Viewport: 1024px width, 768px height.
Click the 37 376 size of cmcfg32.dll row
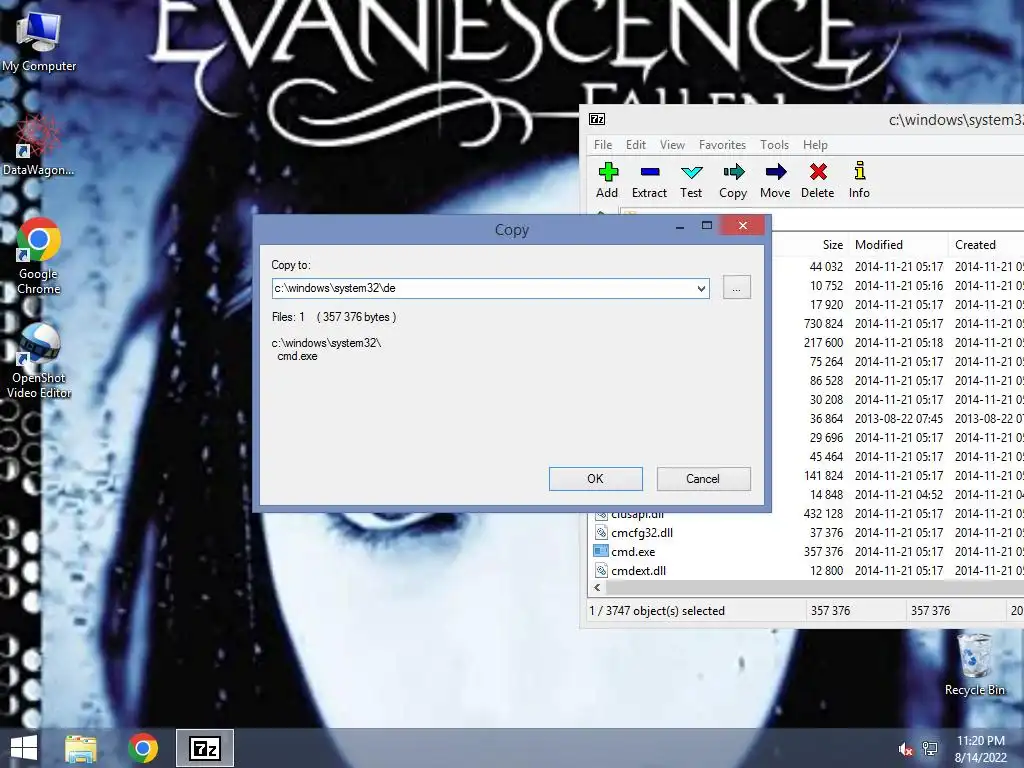point(826,533)
